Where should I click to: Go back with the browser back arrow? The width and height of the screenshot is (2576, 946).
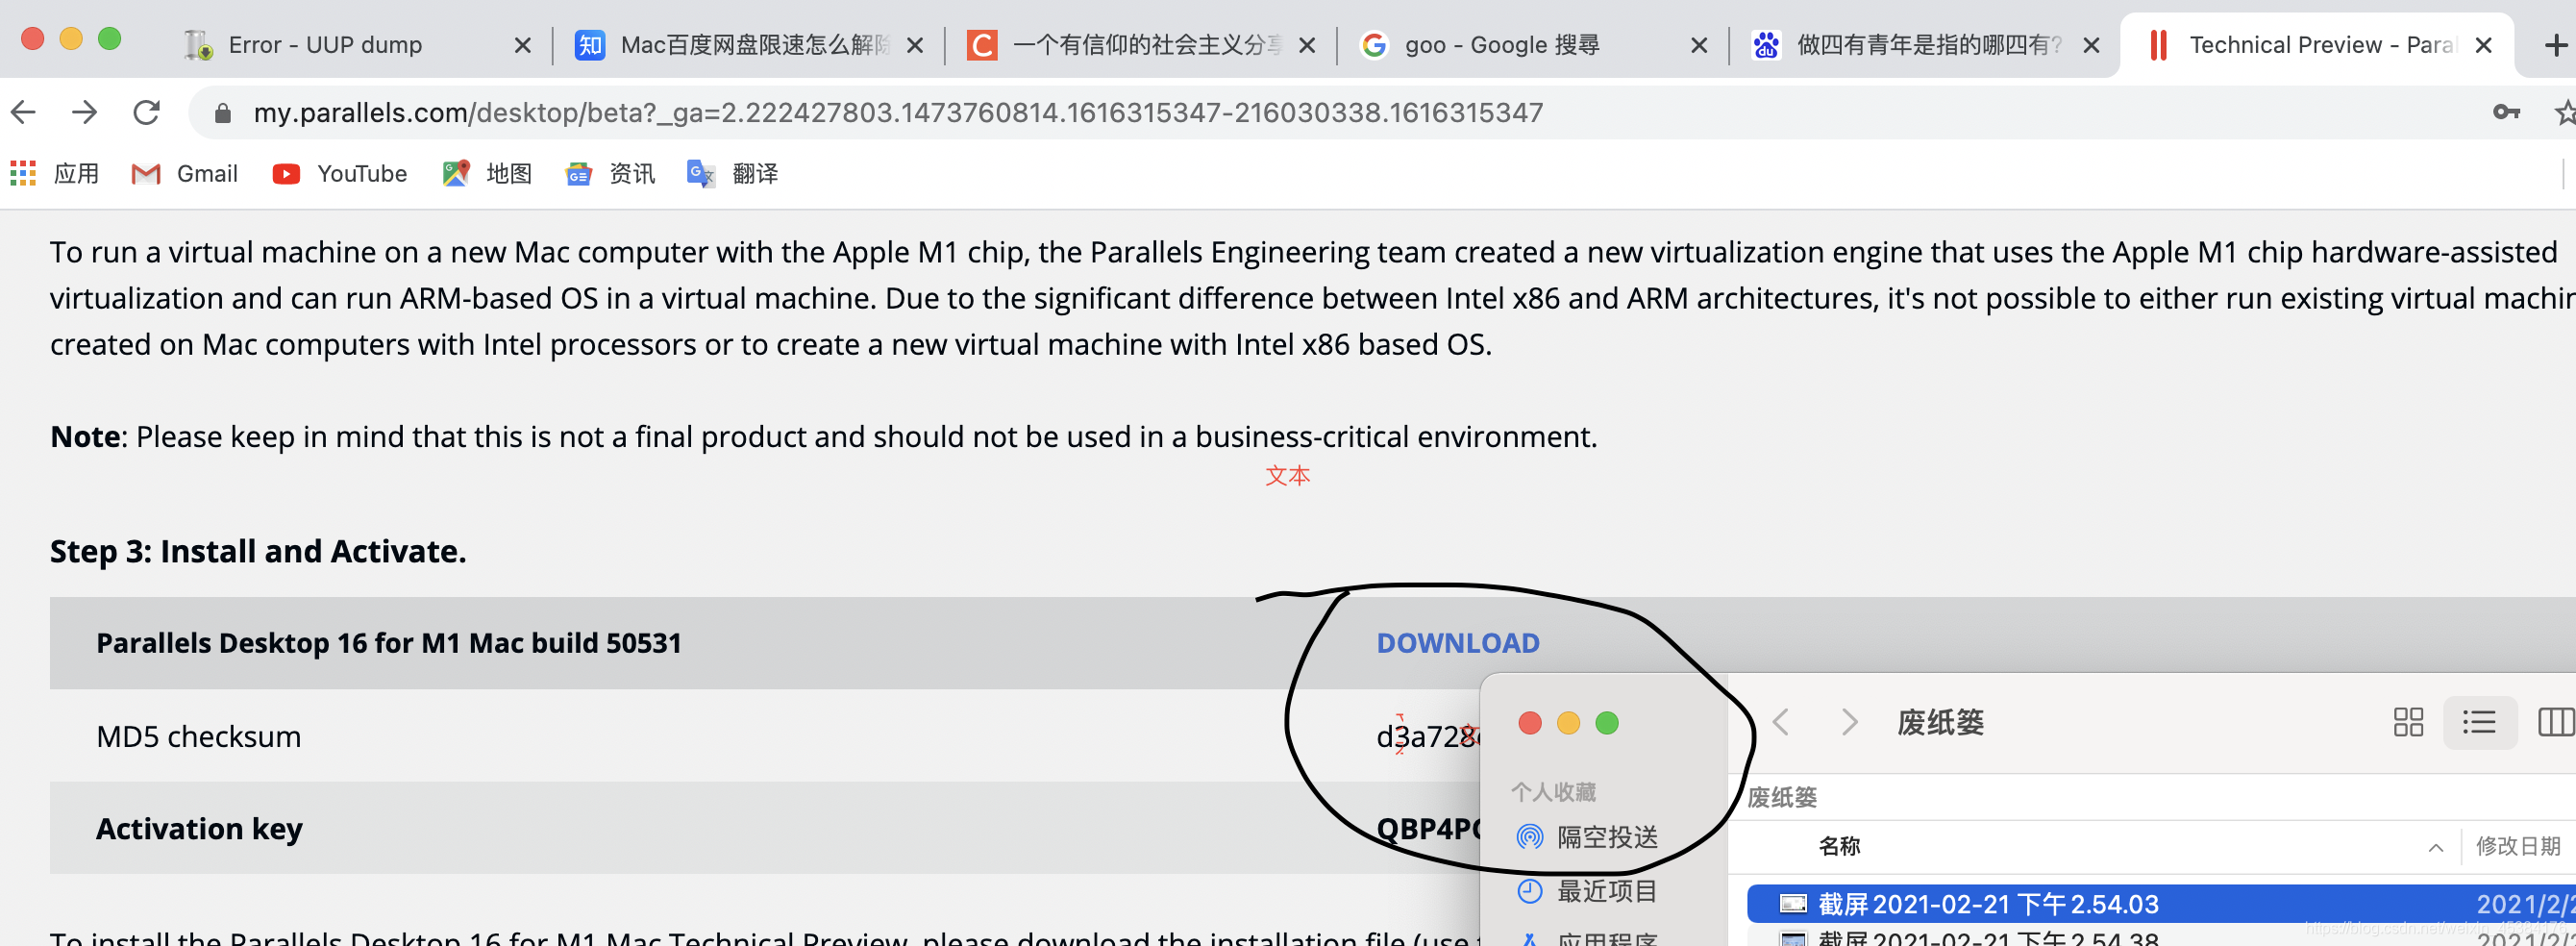pos(24,112)
